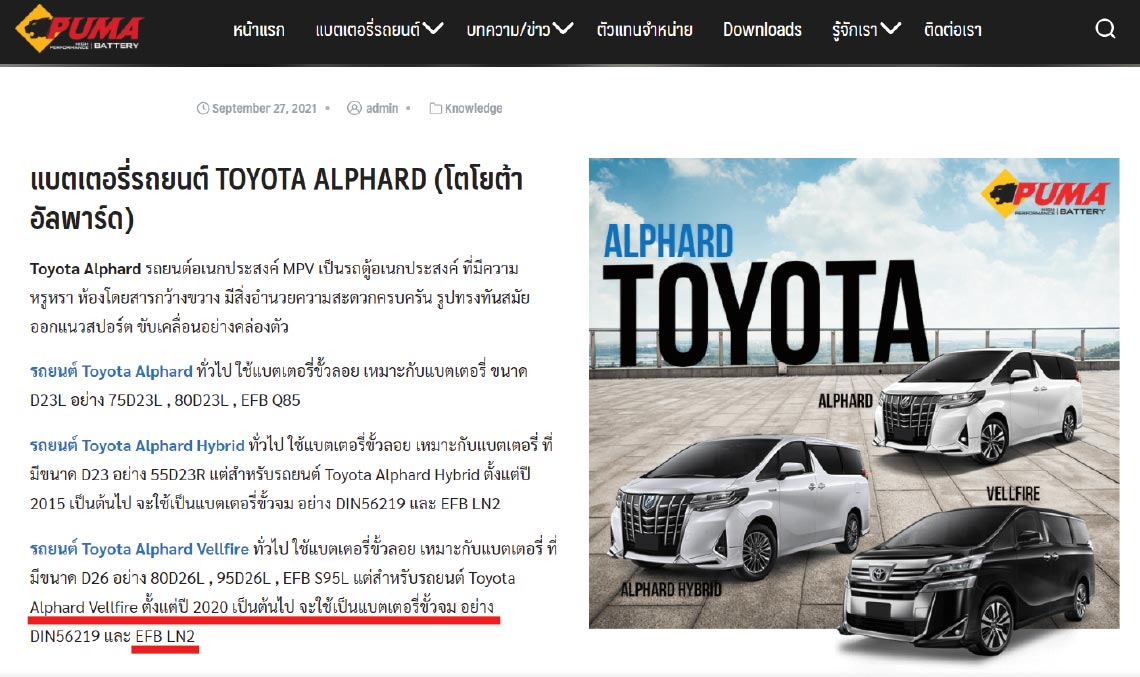Follow the รถยนต์ Toyota Alphard Hybrid link
This screenshot has height=677, width=1140.
pyautogui.click(x=137, y=446)
